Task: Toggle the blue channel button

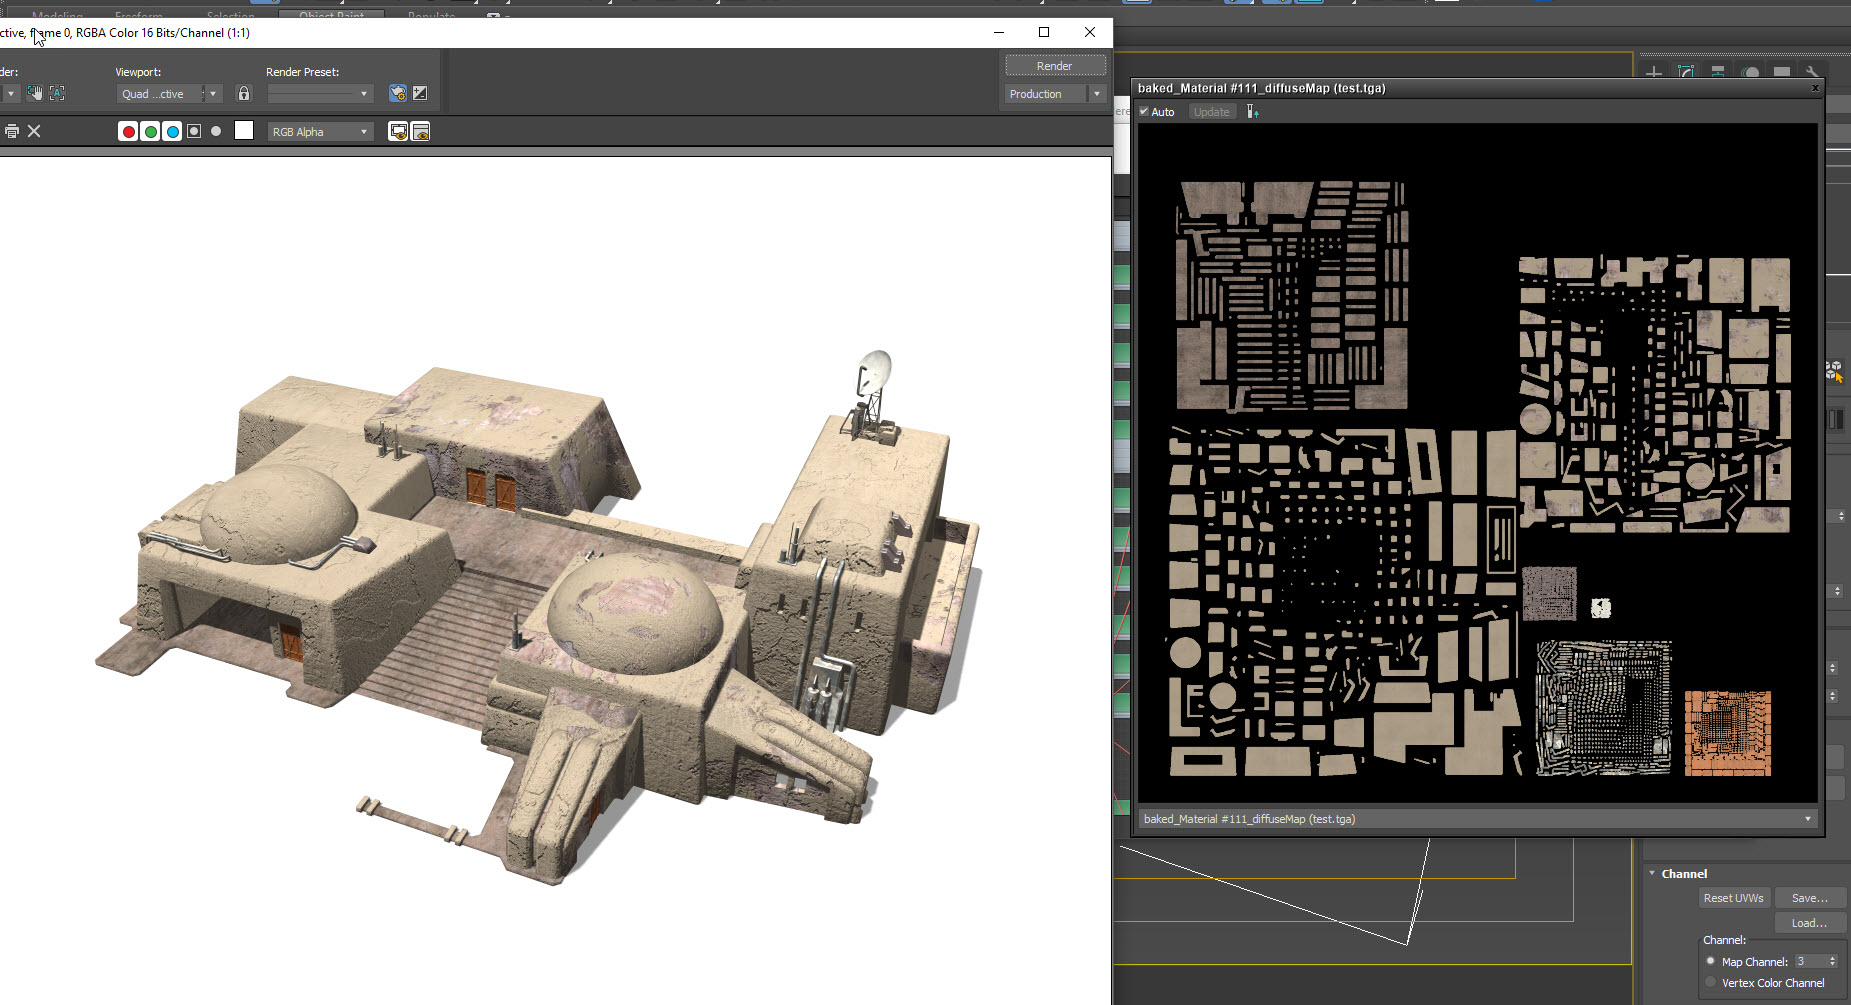Action: coord(172,131)
